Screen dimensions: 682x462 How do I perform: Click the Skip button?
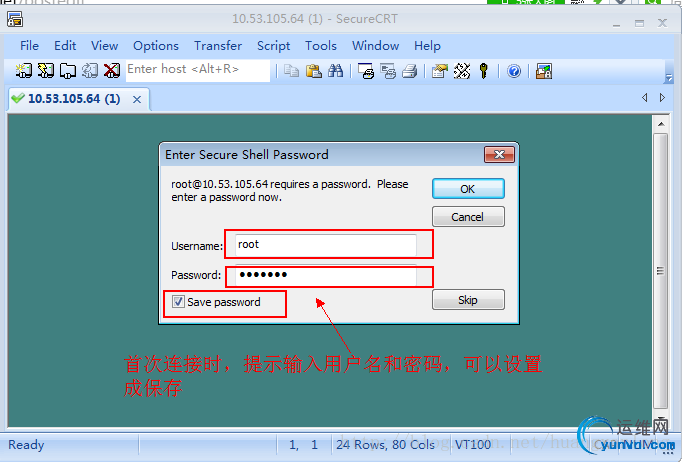pyautogui.click(x=468, y=300)
